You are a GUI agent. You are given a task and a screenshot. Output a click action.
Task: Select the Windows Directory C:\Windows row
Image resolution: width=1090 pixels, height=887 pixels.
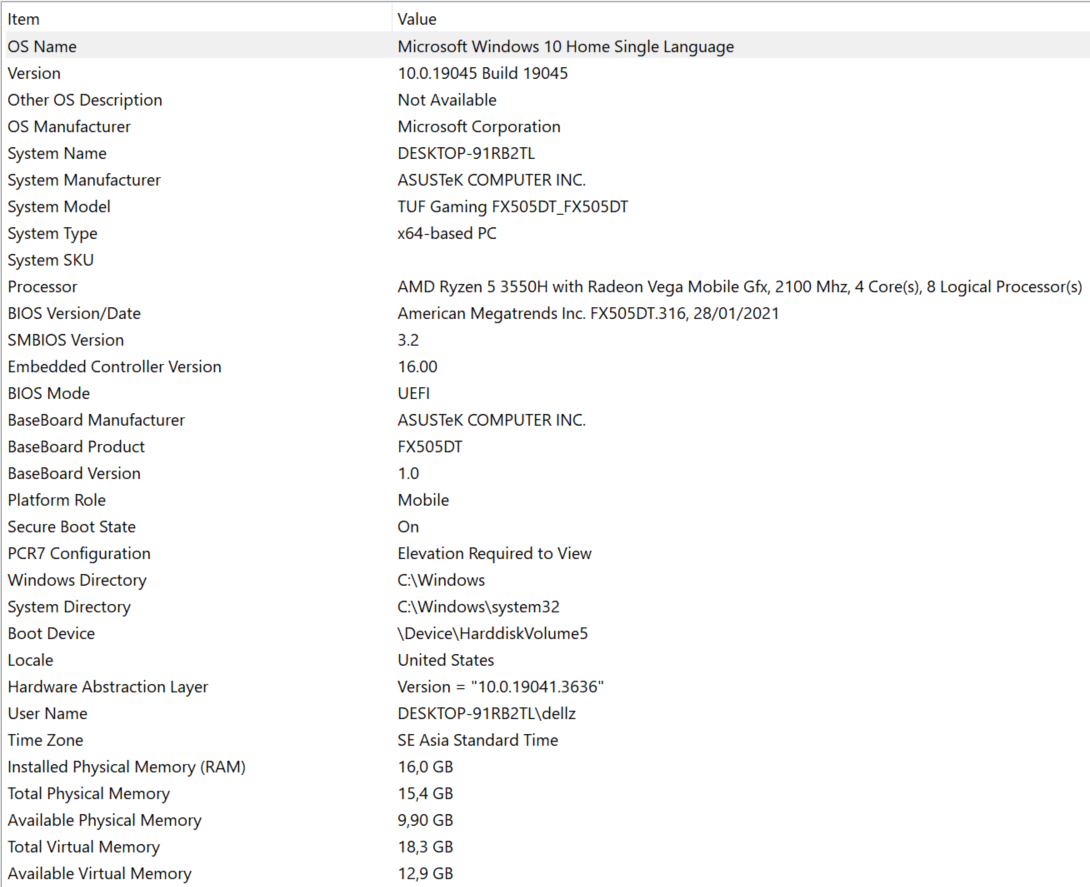(x=200, y=580)
